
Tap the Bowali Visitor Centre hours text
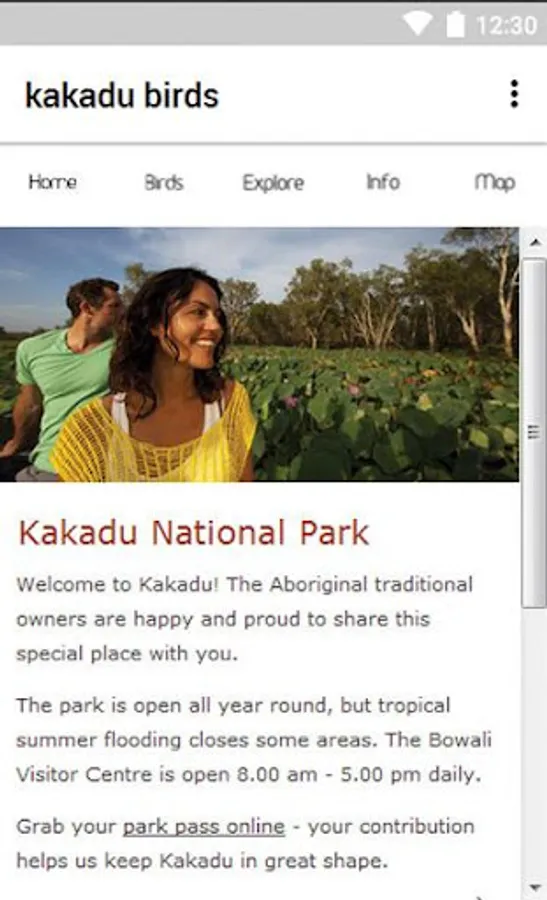pos(254,757)
